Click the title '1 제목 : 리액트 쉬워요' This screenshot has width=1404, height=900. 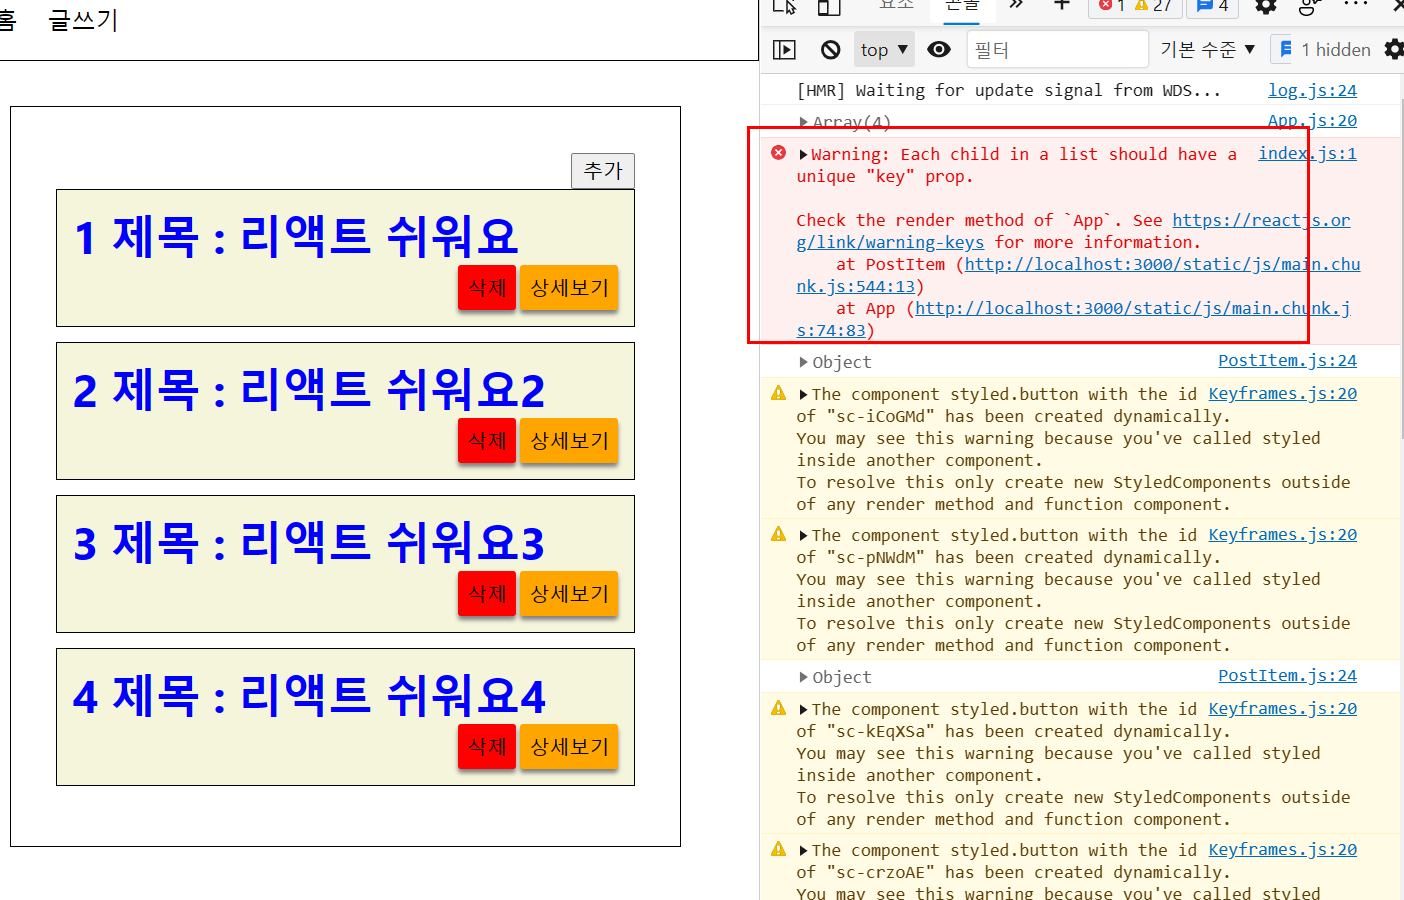[x=296, y=237]
